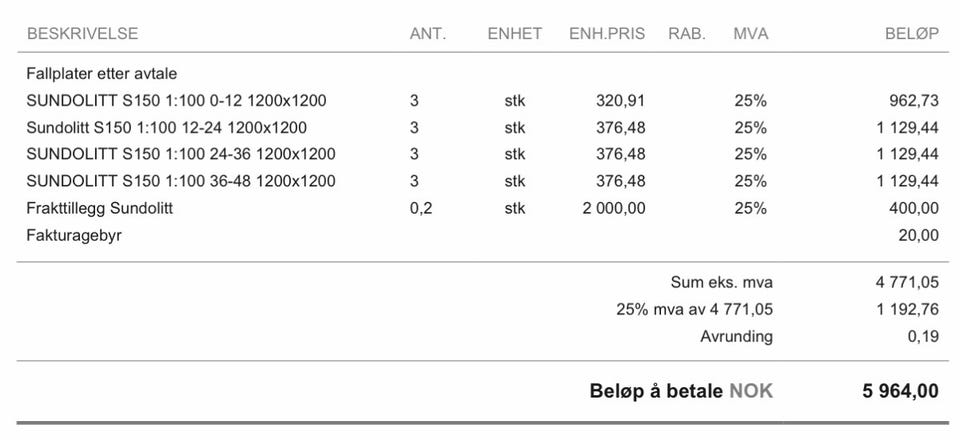Select the SUNDOLITT S150 1:100 0-12 row
This screenshot has width=960, height=440.
[x=176, y=101]
